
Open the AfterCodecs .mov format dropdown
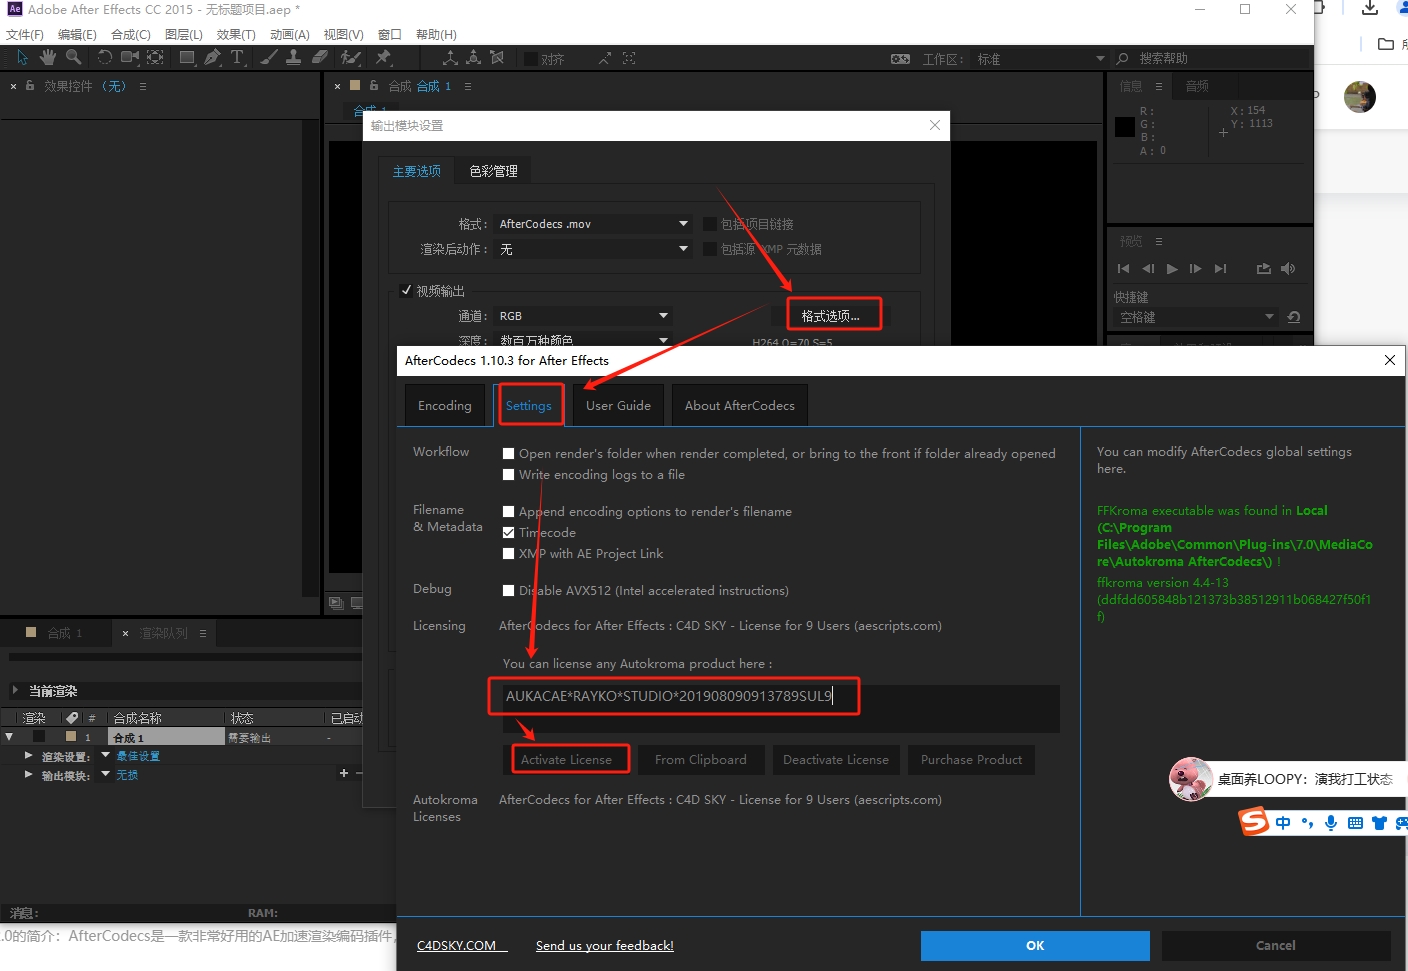pyautogui.click(x=592, y=223)
